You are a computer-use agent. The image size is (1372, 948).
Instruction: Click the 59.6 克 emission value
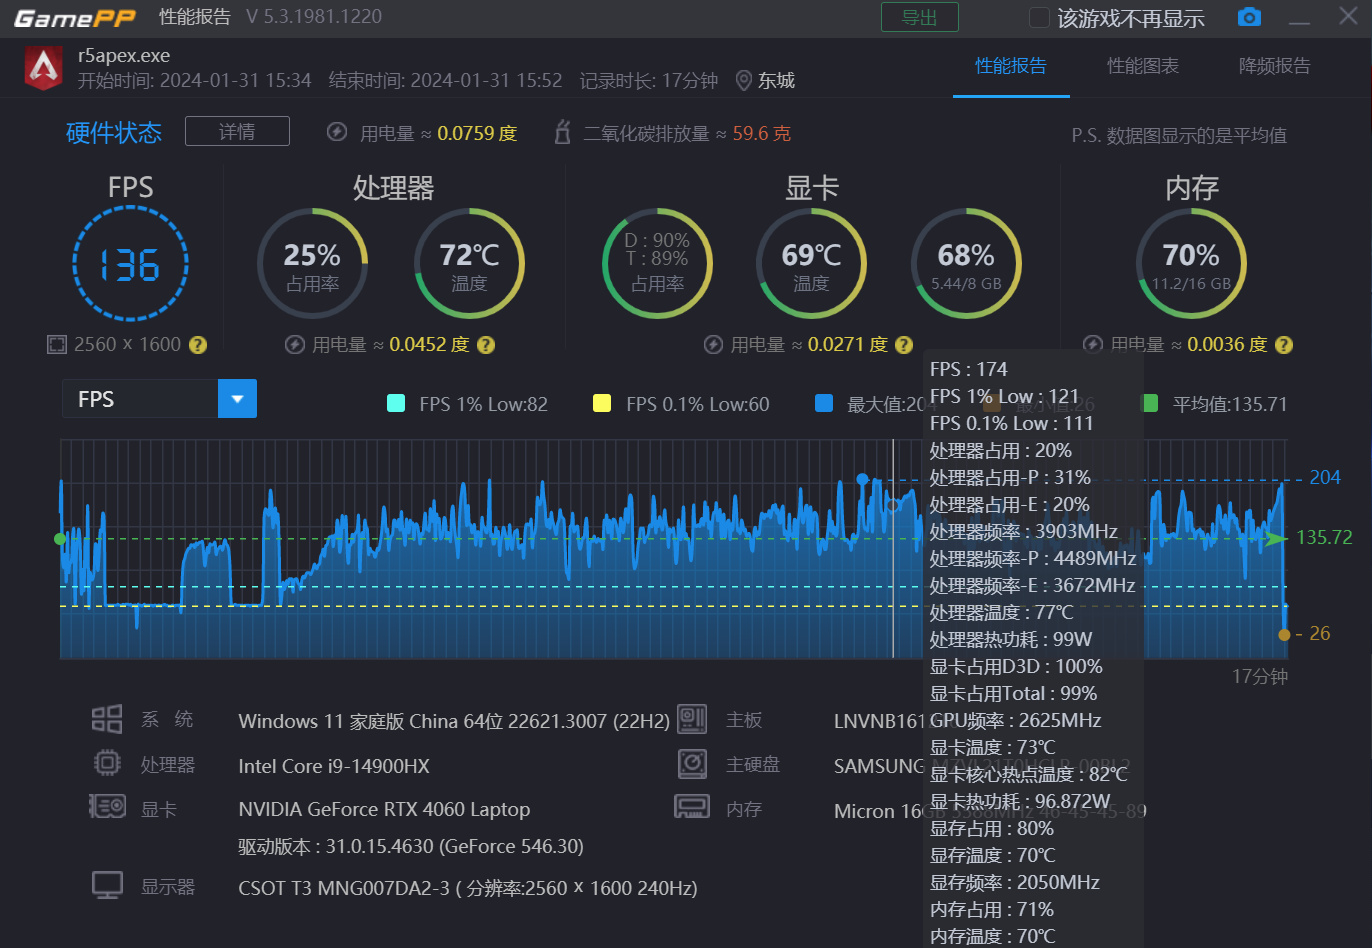762,133
